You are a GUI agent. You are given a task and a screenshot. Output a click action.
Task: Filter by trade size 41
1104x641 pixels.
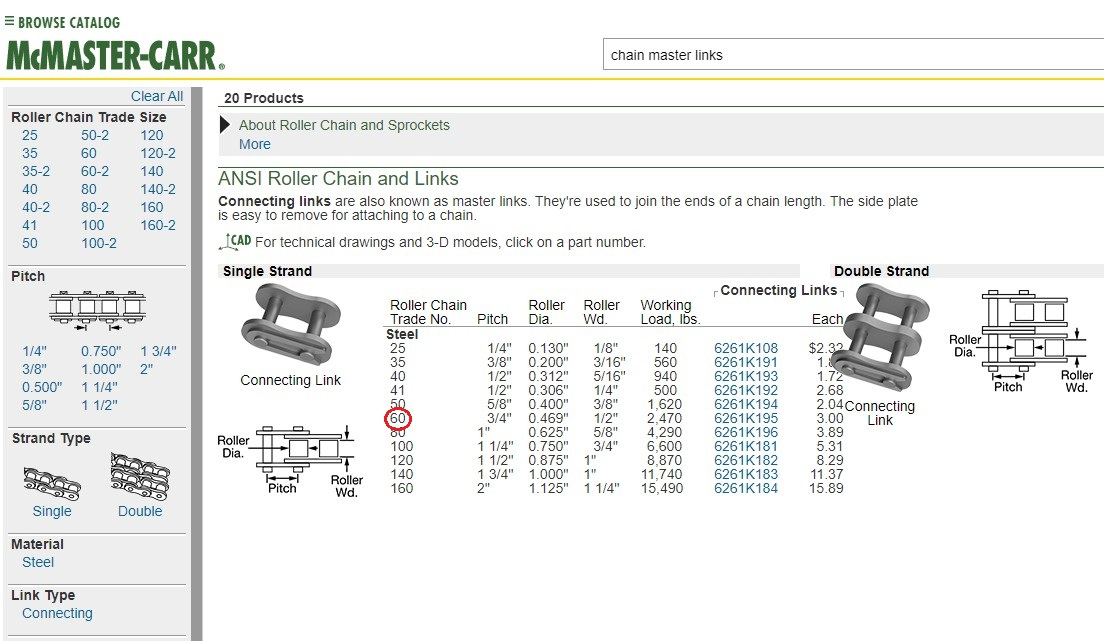click(x=29, y=225)
